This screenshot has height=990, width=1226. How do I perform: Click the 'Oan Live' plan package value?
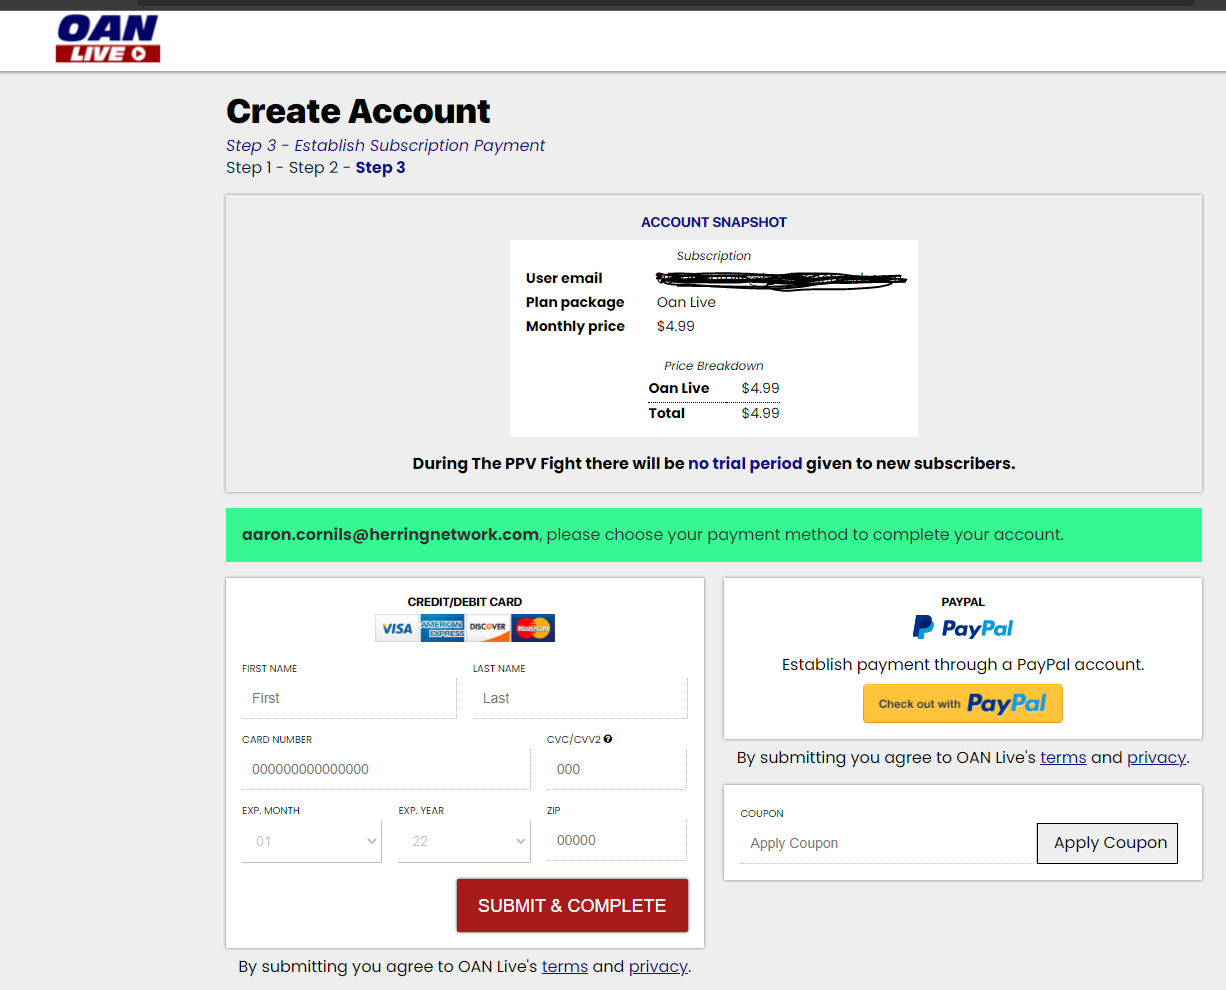[686, 302]
